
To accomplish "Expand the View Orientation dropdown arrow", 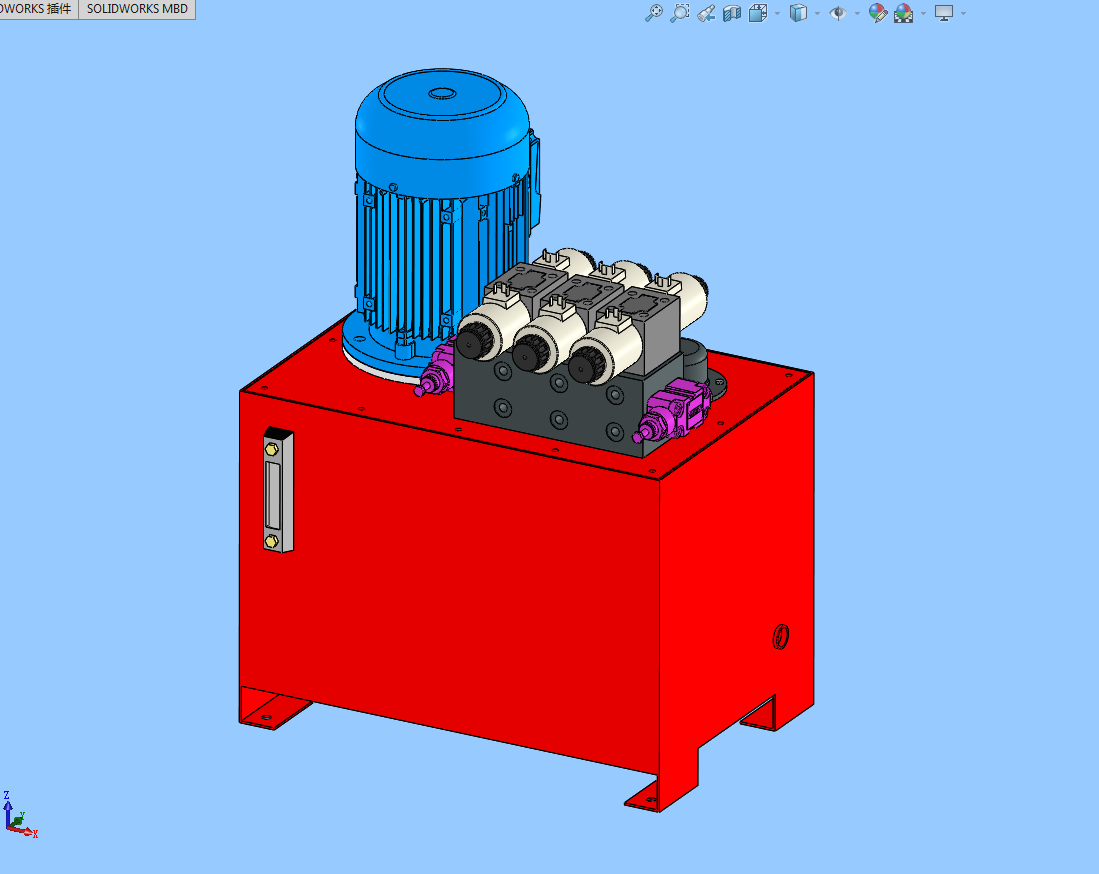I will coord(776,14).
